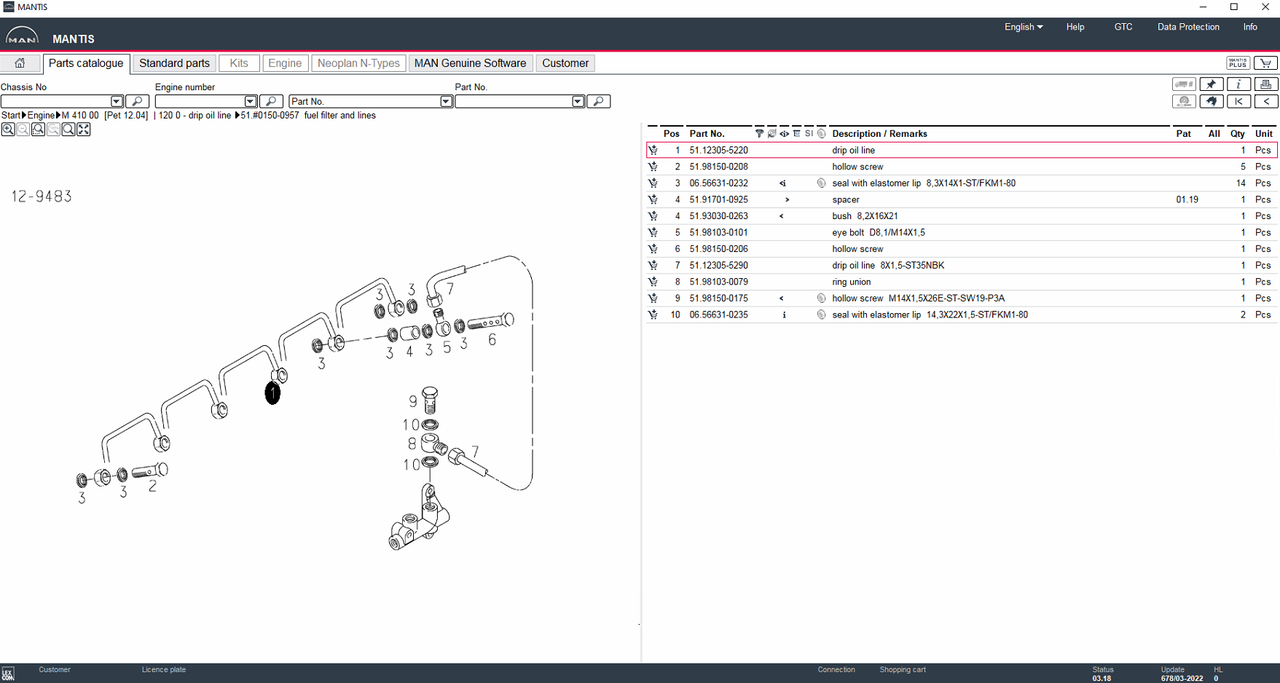Open the Part No. search type dropdown
Screen dimensions: 1280x683
[x=447, y=101]
